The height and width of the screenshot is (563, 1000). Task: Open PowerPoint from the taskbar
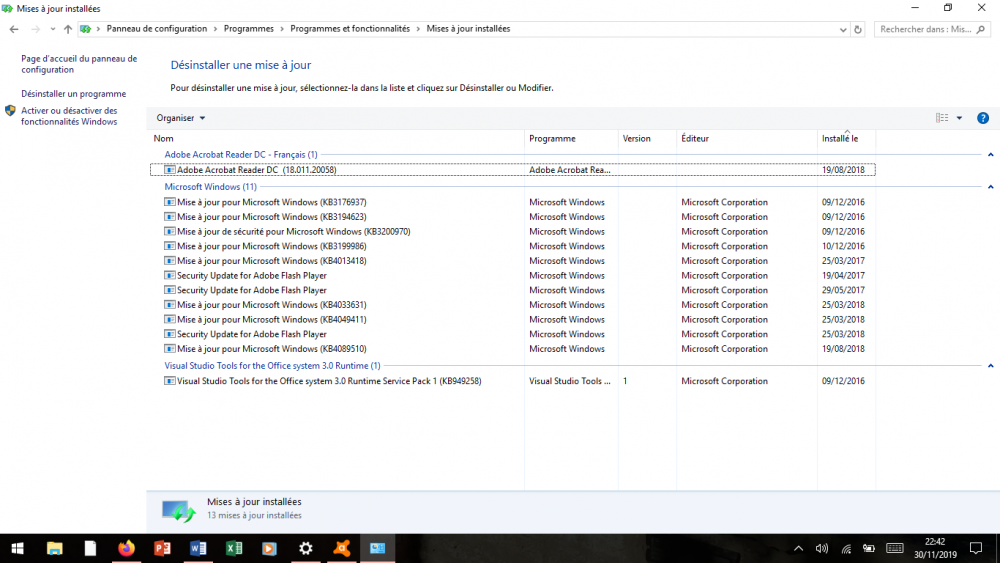(x=162, y=548)
